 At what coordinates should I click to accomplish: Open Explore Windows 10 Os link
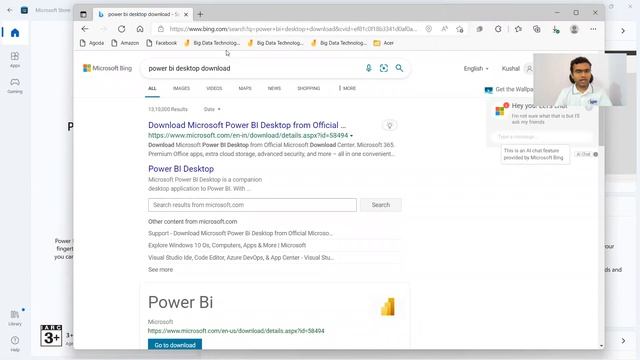[227, 245]
